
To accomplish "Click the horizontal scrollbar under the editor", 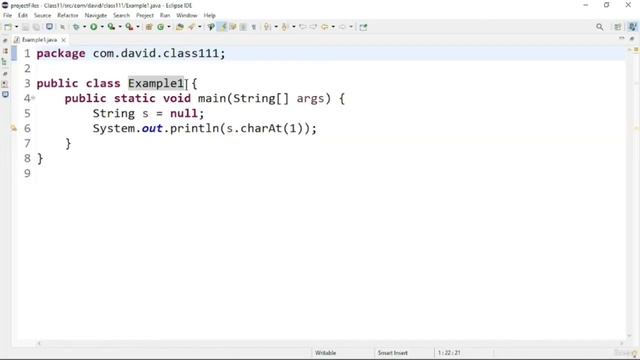I will 331,343.
